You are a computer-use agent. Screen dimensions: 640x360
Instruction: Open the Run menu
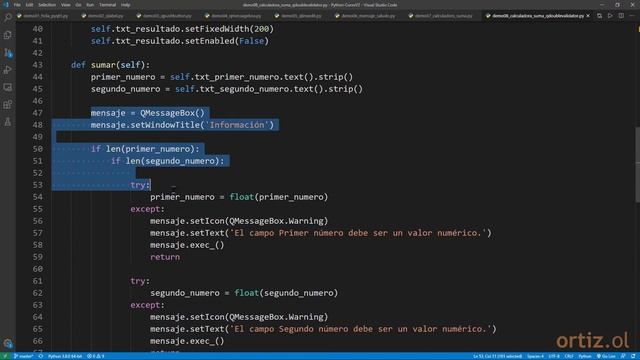point(90,5)
